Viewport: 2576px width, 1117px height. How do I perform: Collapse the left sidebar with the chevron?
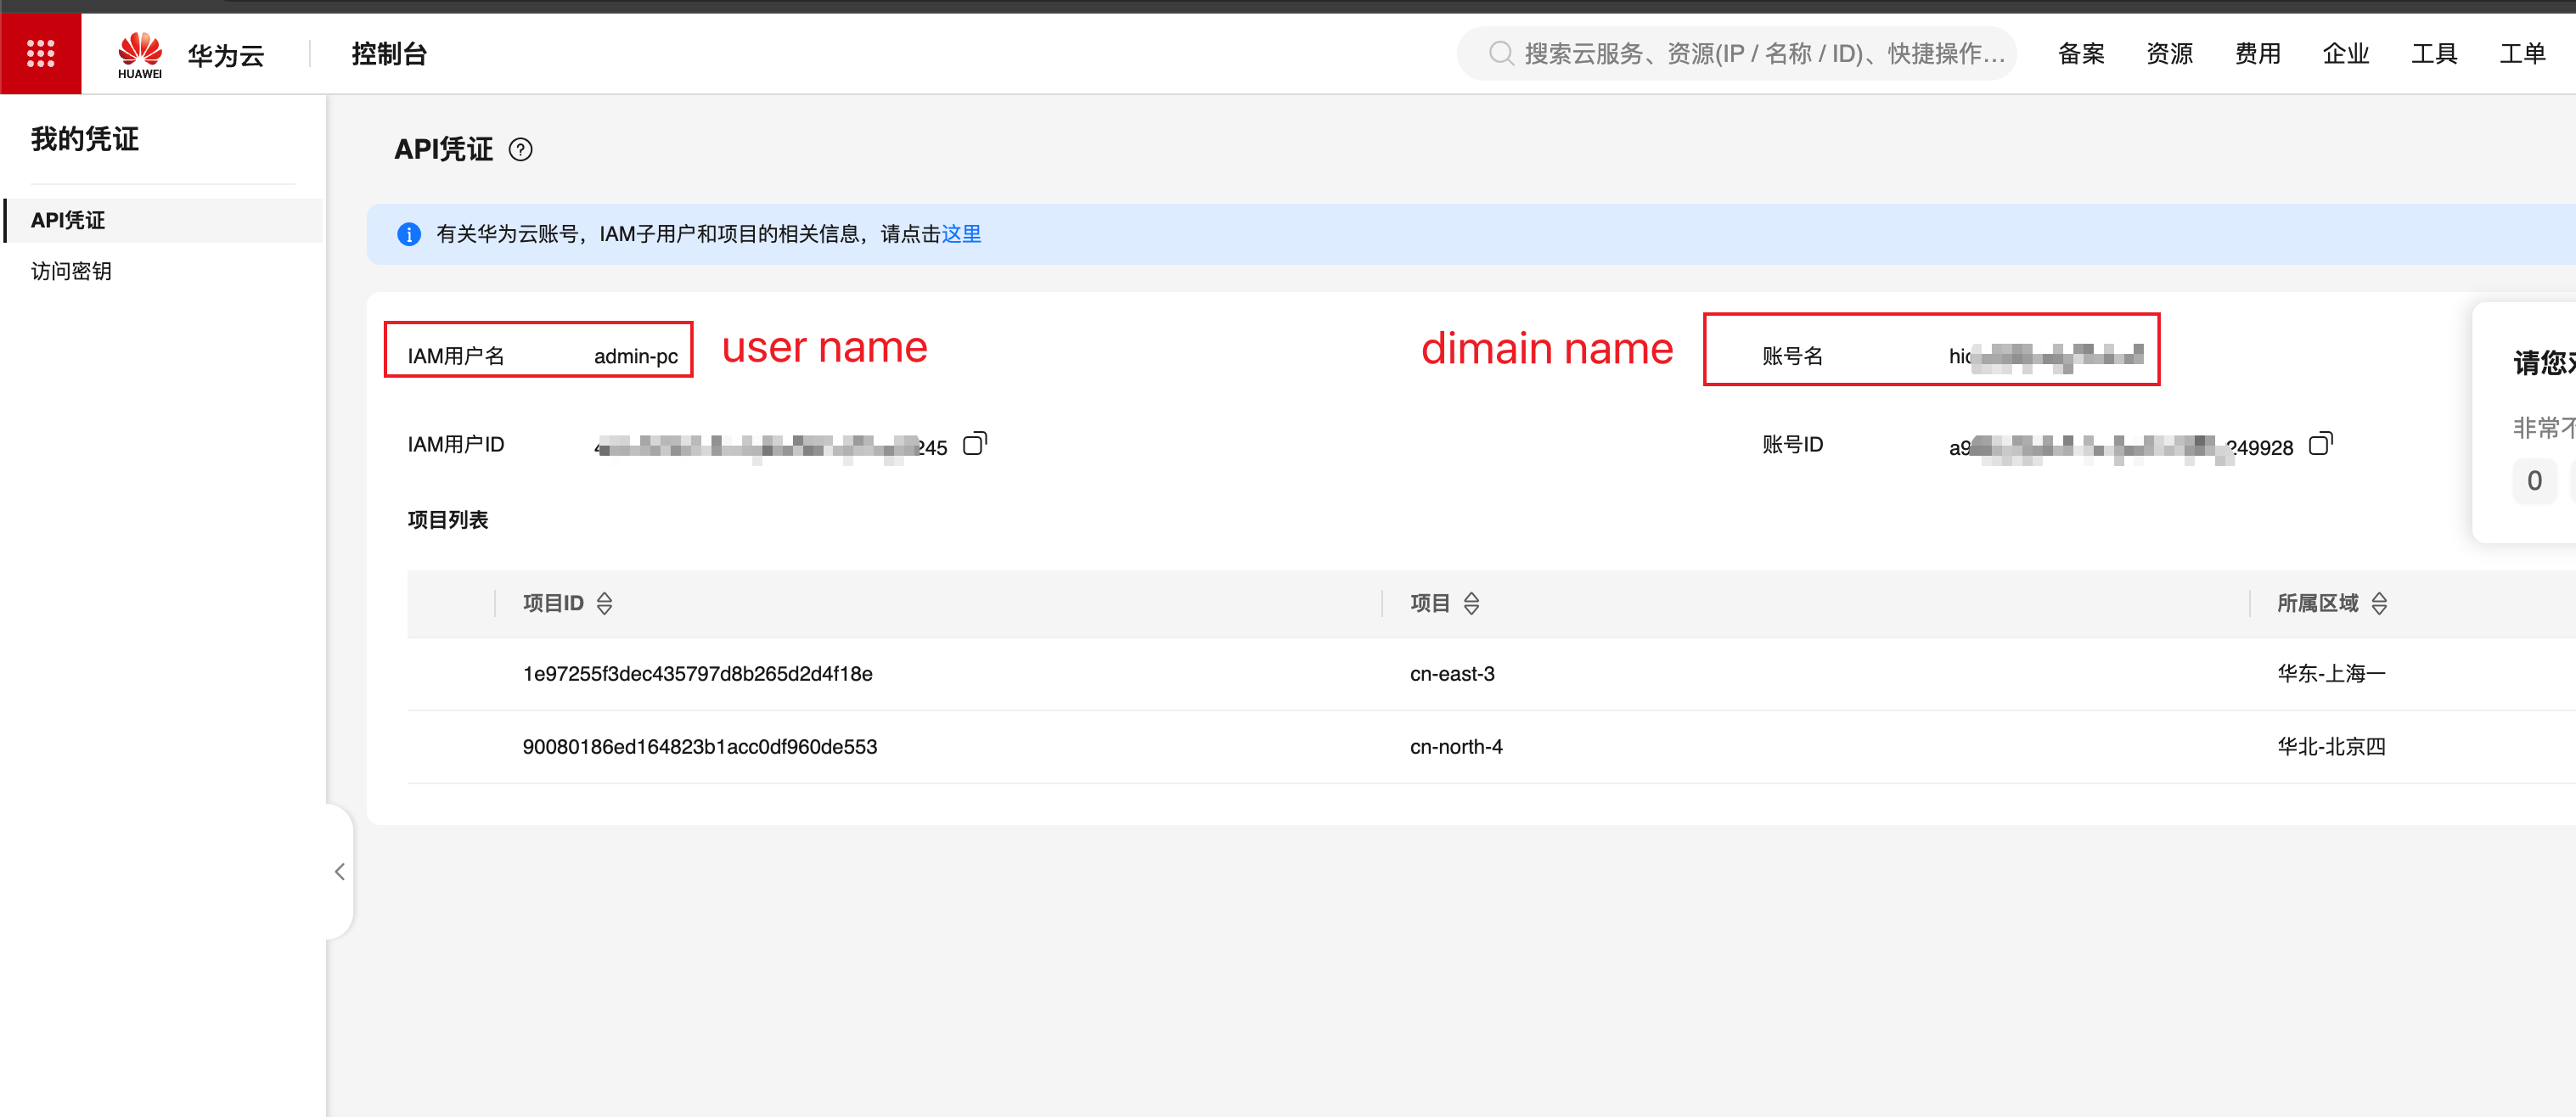pos(340,872)
